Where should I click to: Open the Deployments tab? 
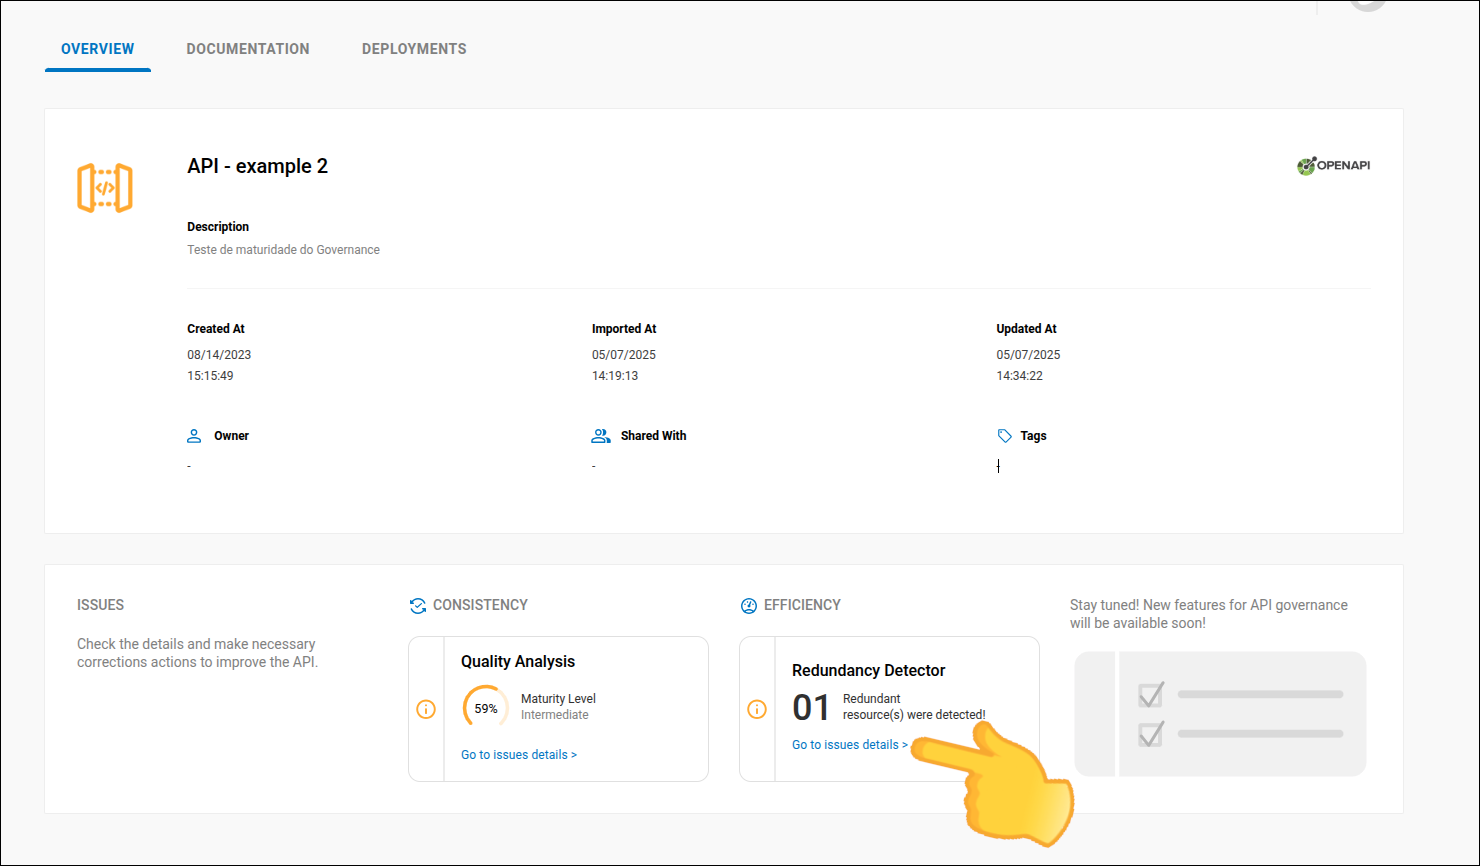pos(414,49)
